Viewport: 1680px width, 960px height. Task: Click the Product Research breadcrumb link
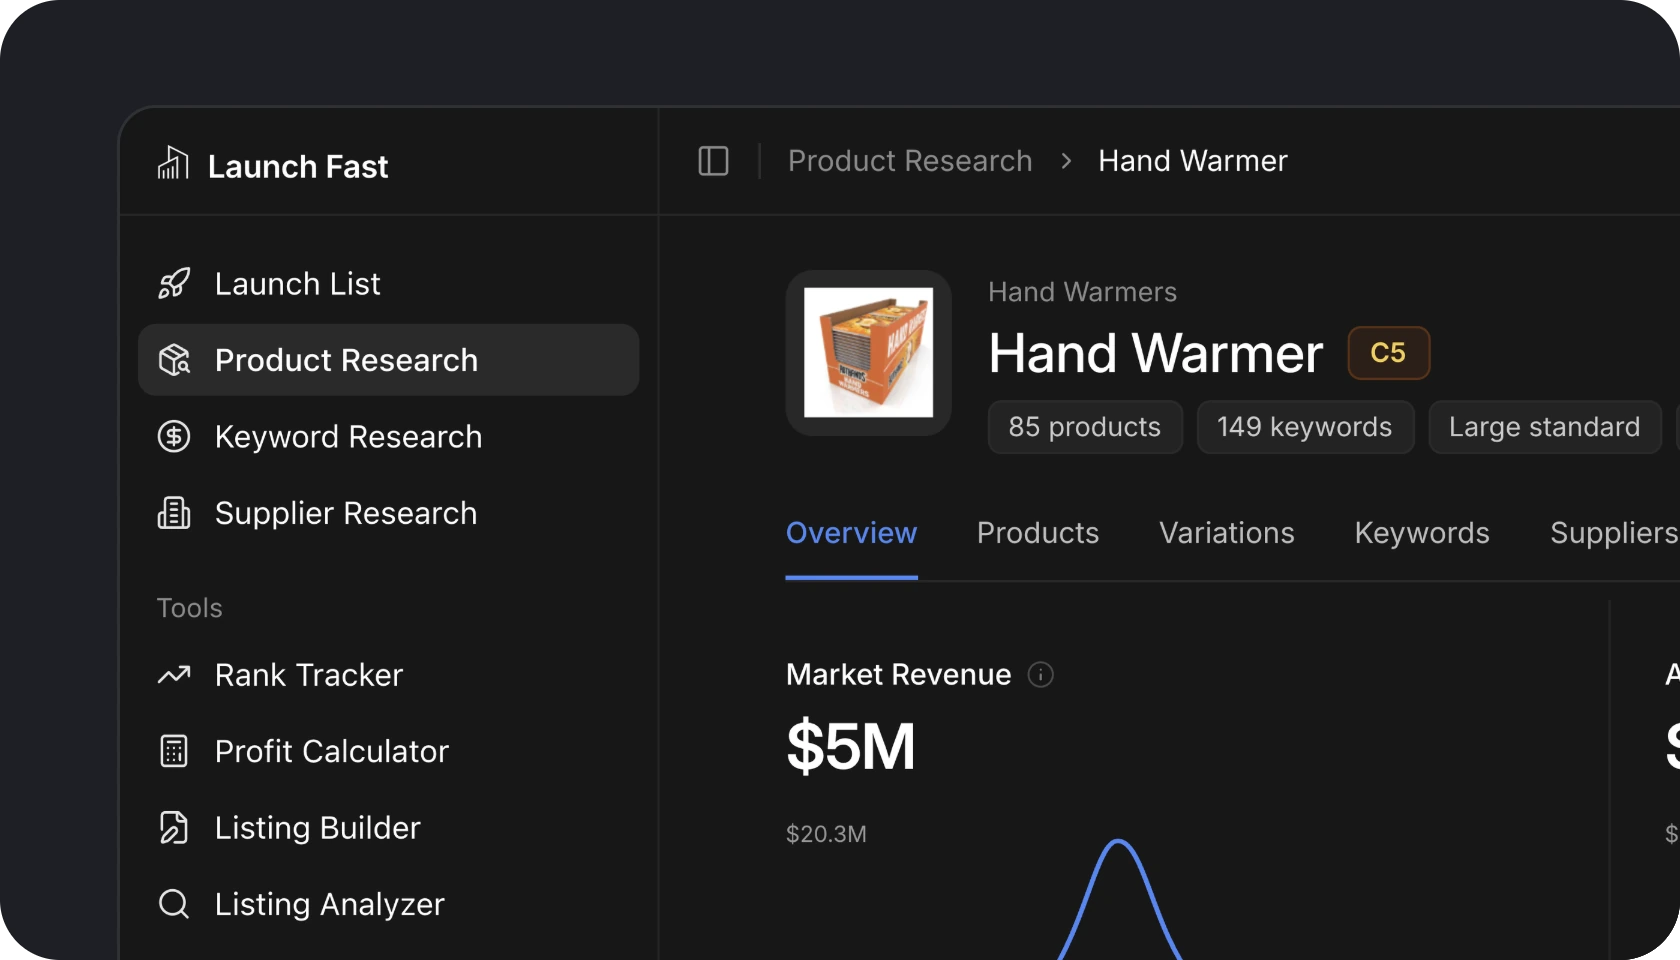click(x=910, y=161)
